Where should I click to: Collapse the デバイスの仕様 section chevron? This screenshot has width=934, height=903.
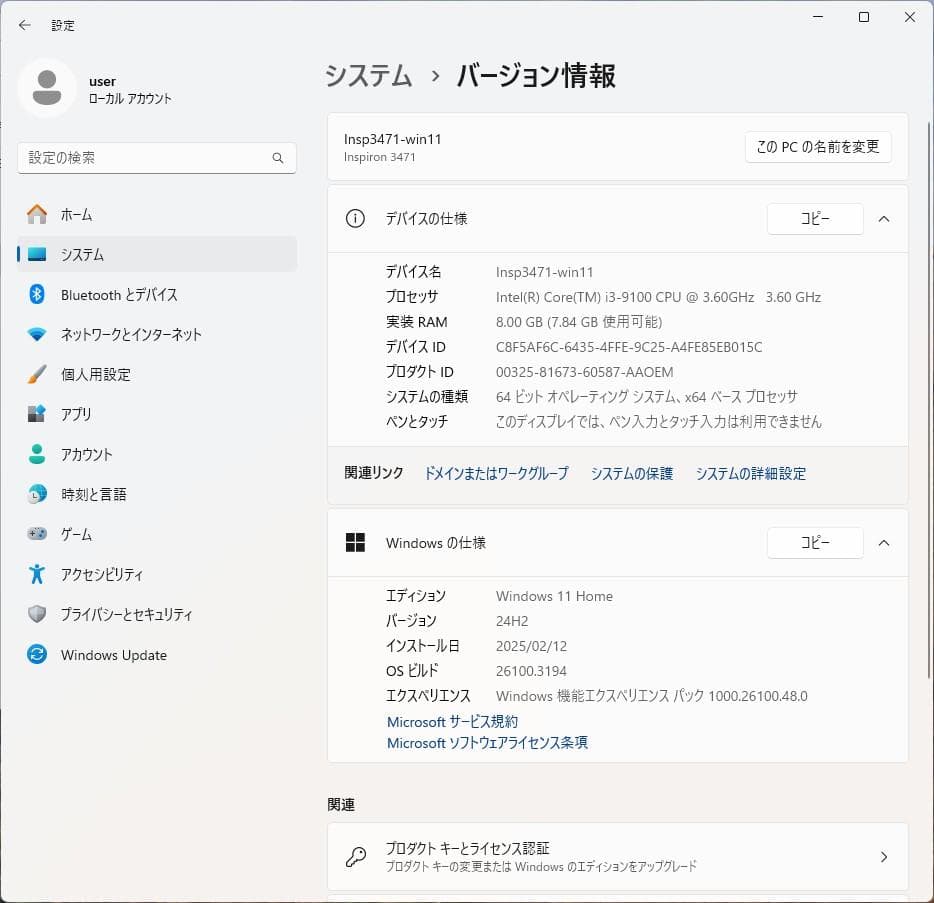884,219
